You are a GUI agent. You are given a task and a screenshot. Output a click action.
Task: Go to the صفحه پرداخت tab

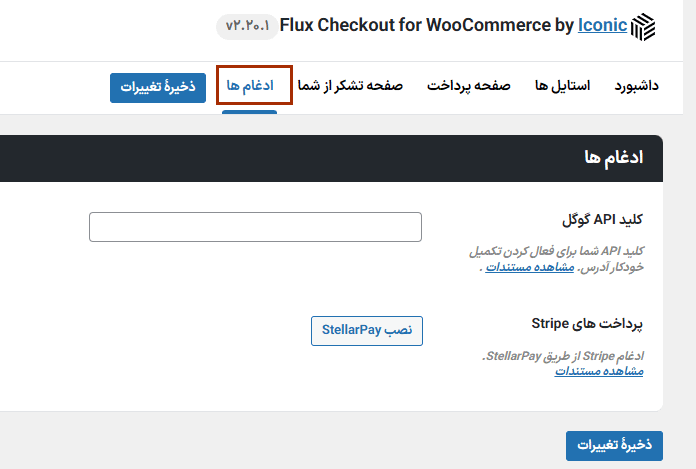469,86
